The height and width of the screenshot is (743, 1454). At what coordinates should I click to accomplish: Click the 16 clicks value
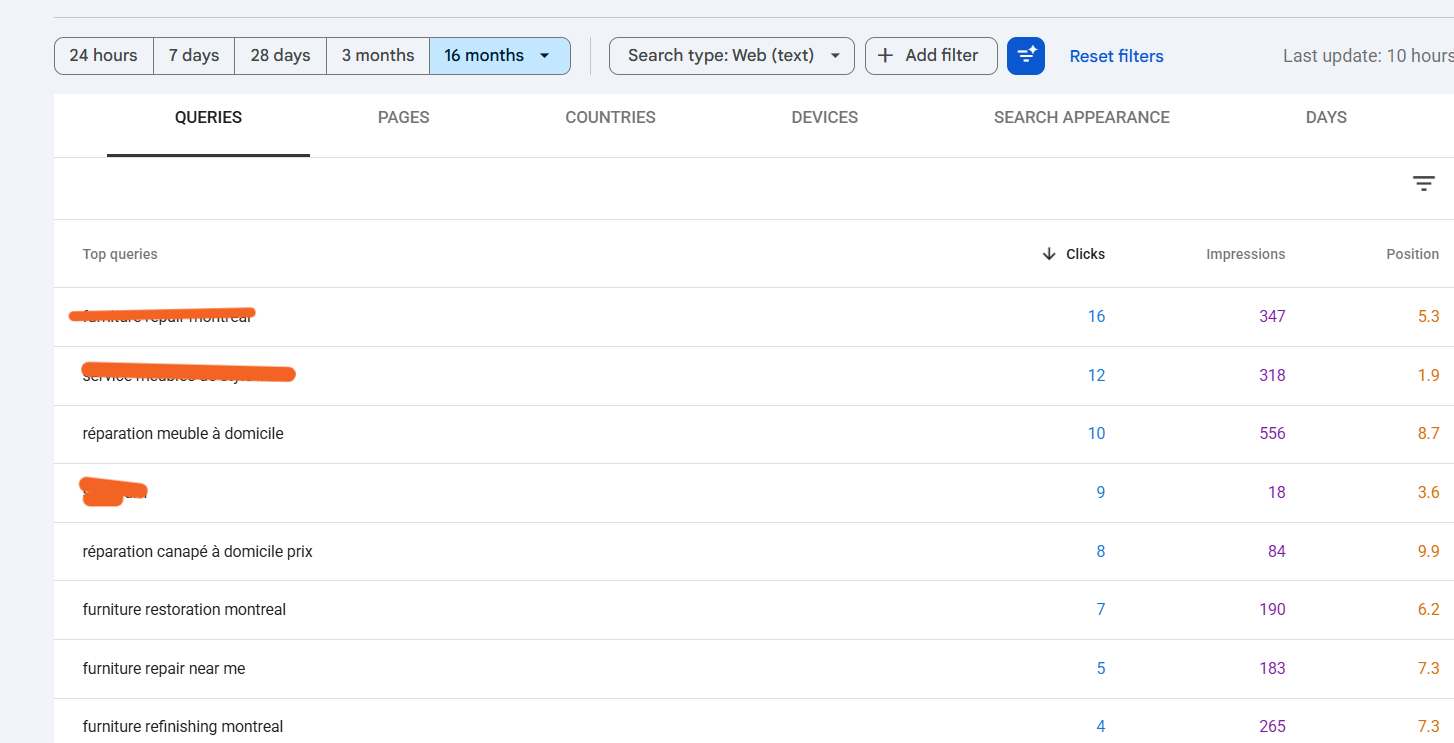[x=1097, y=317]
